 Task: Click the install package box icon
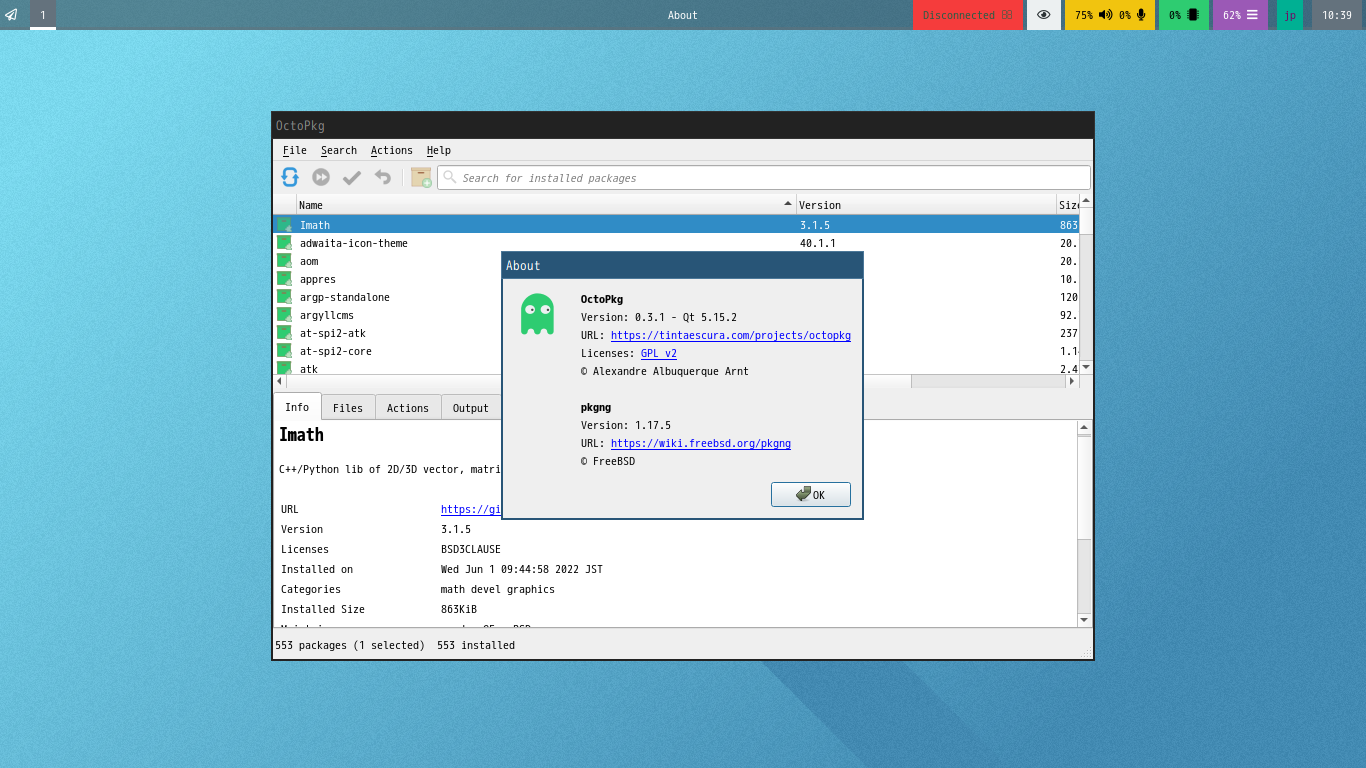coord(421,177)
